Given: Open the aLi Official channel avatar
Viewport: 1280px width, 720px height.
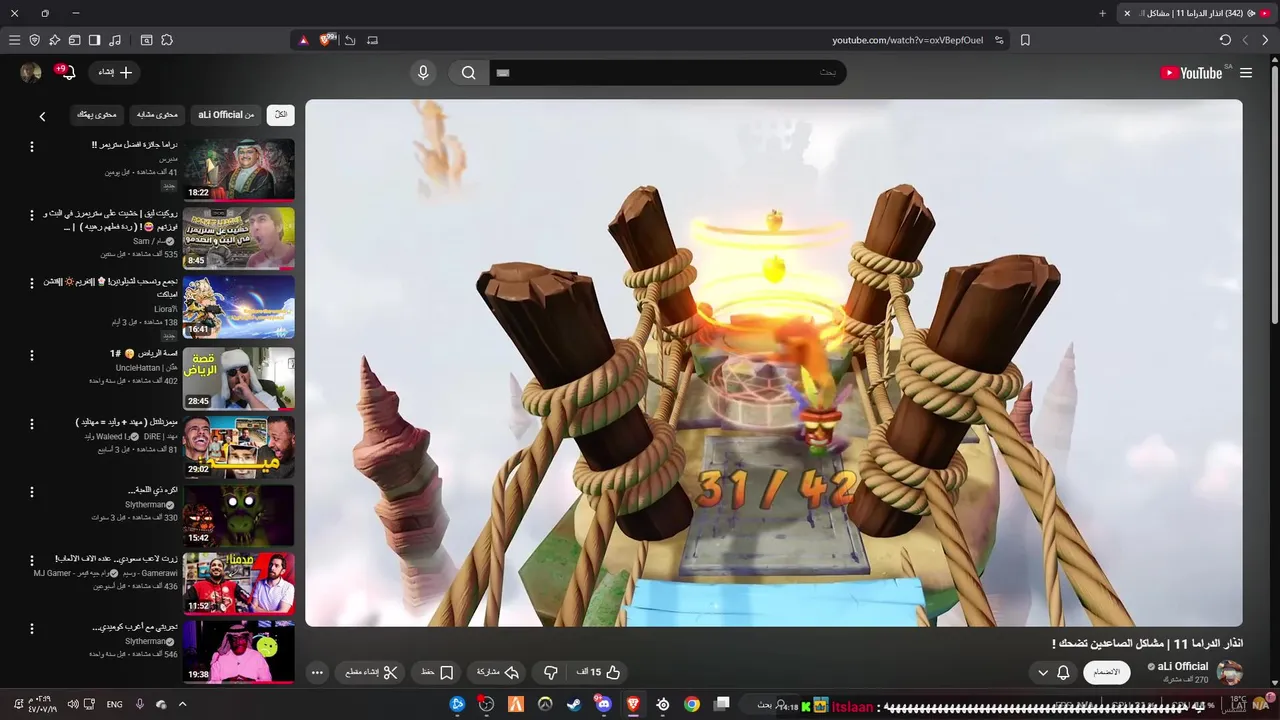Looking at the screenshot, I should 1229,672.
